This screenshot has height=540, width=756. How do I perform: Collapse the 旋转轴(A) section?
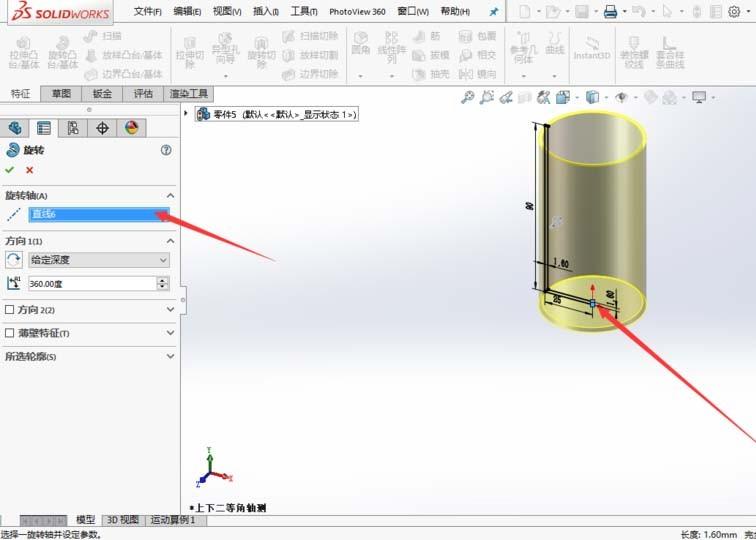(x=170, y=196)
